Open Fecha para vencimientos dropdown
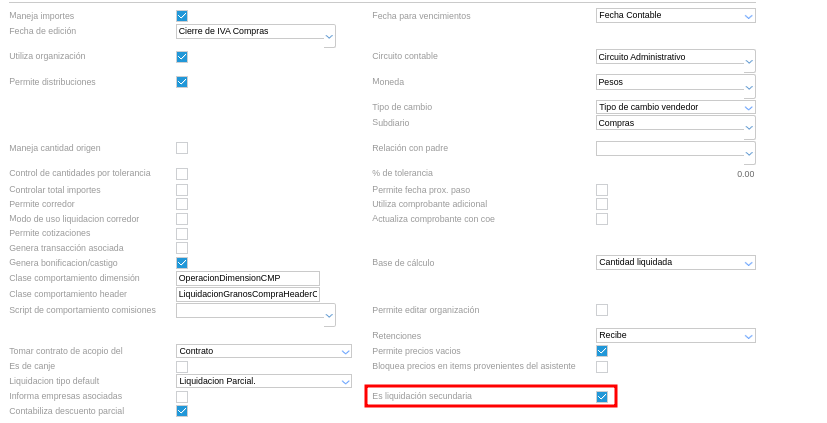 click(749, 16)
